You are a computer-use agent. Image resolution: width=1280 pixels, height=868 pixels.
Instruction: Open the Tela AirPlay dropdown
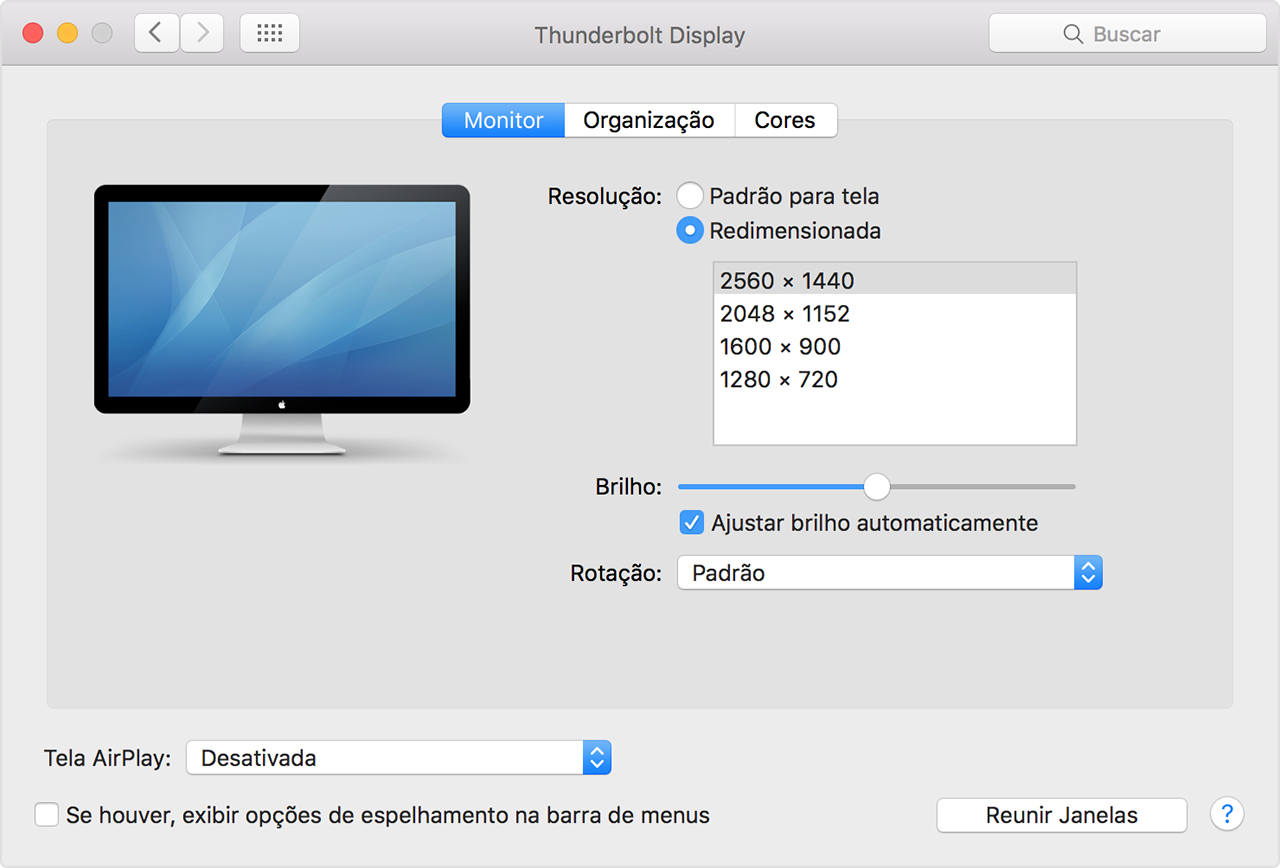pos(398,758)
